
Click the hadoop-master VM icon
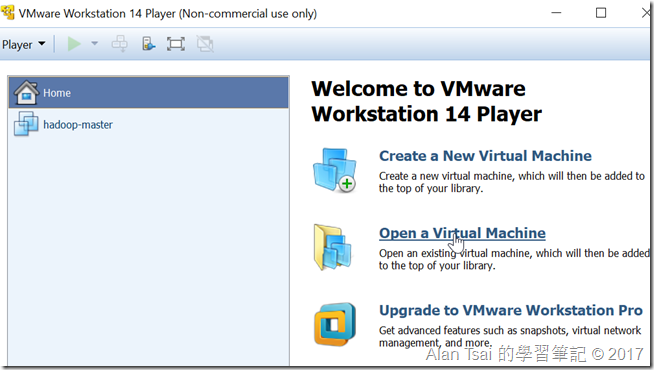(26, 124)
